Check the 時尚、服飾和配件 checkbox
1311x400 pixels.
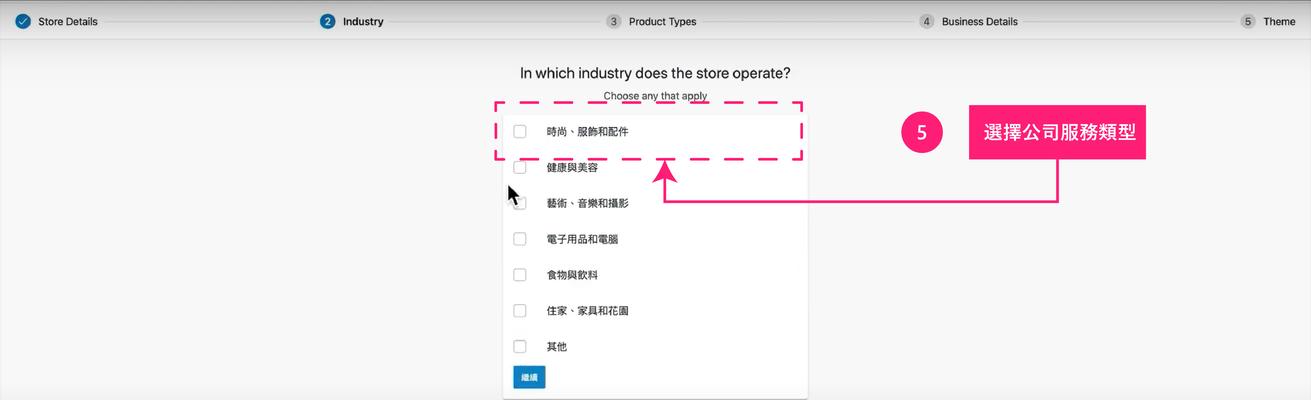520,131
